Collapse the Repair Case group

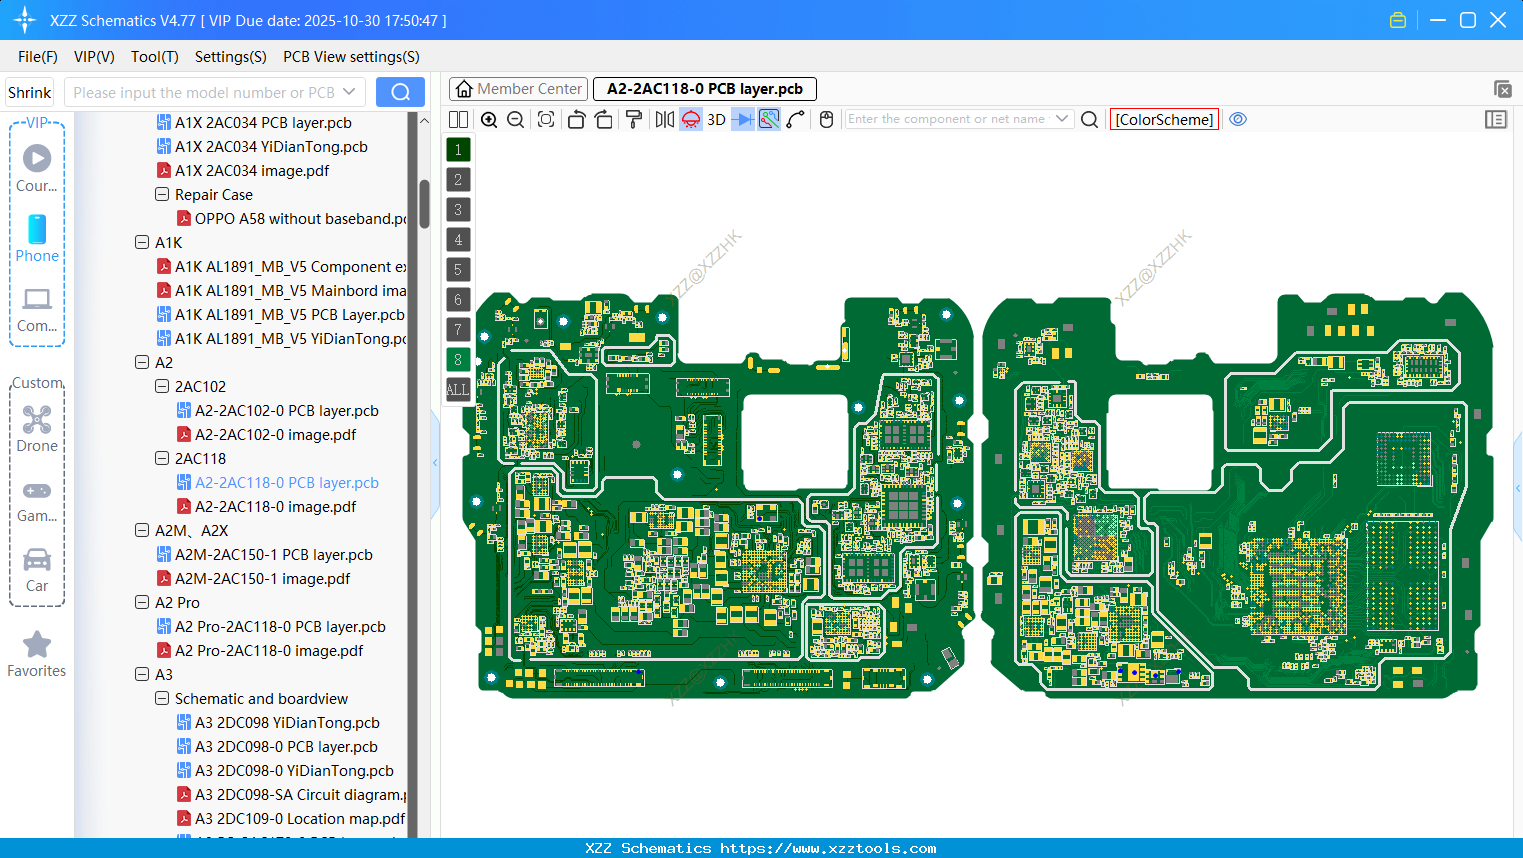click(x=161, y=194)
